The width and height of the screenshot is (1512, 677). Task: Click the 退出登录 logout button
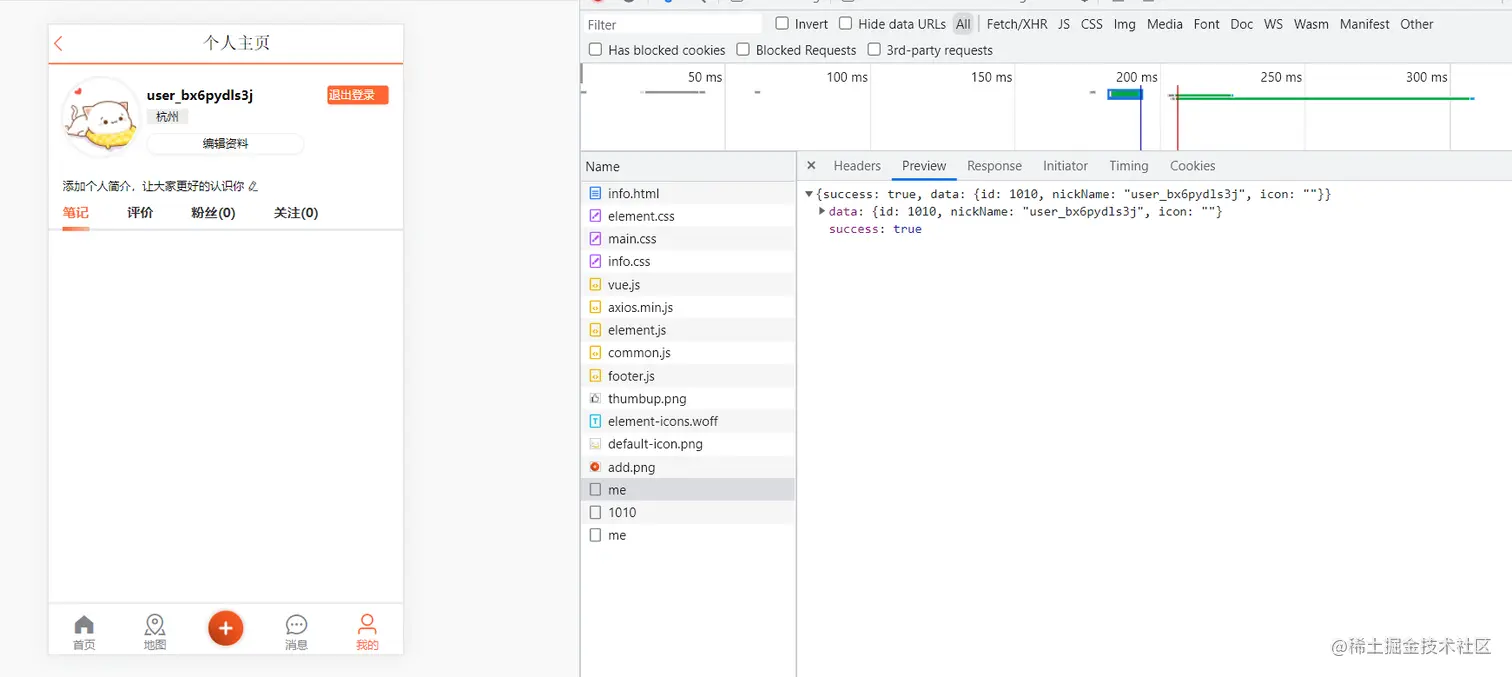[x=357, y=95]
